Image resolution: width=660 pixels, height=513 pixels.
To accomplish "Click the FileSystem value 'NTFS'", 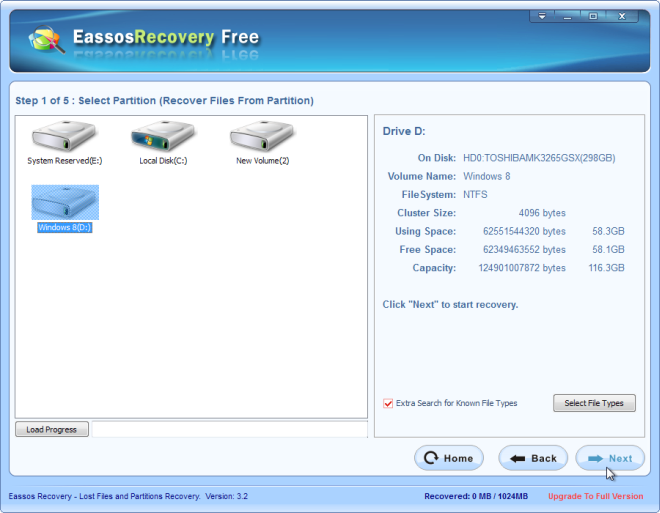I will [x=475, y=194].
